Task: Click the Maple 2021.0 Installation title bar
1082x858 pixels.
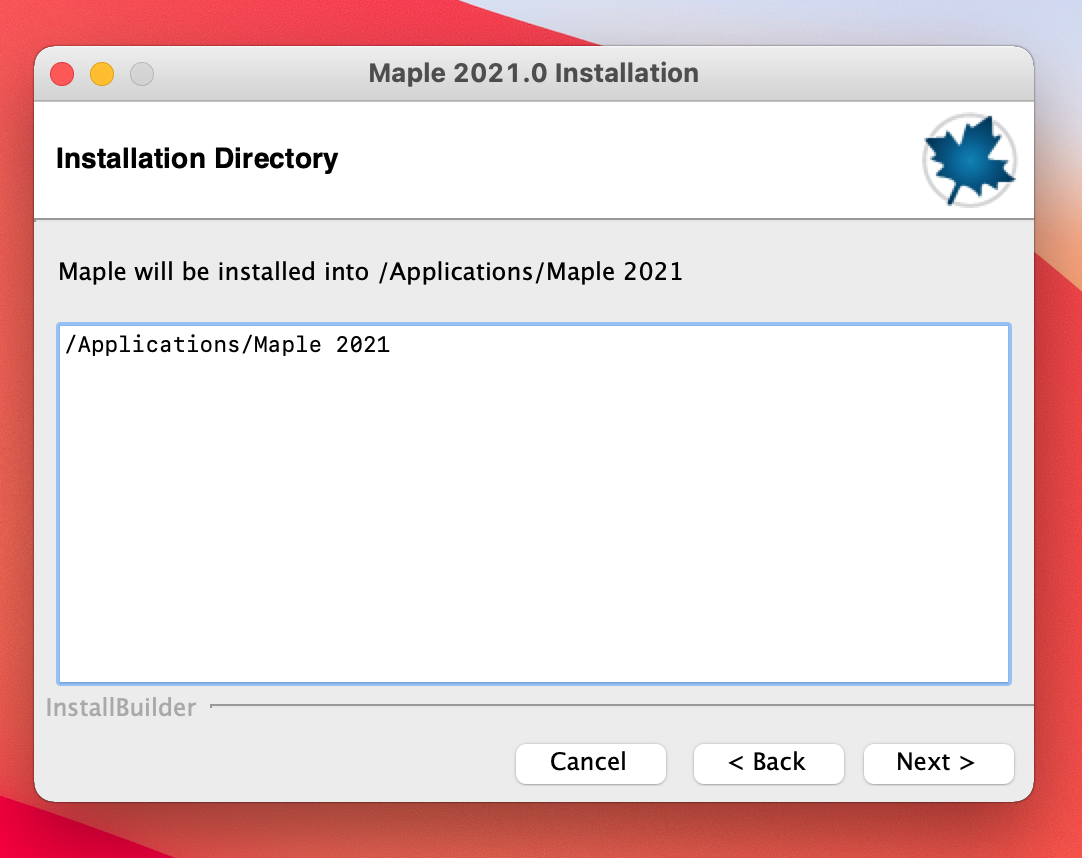Action: coord(533,74)
